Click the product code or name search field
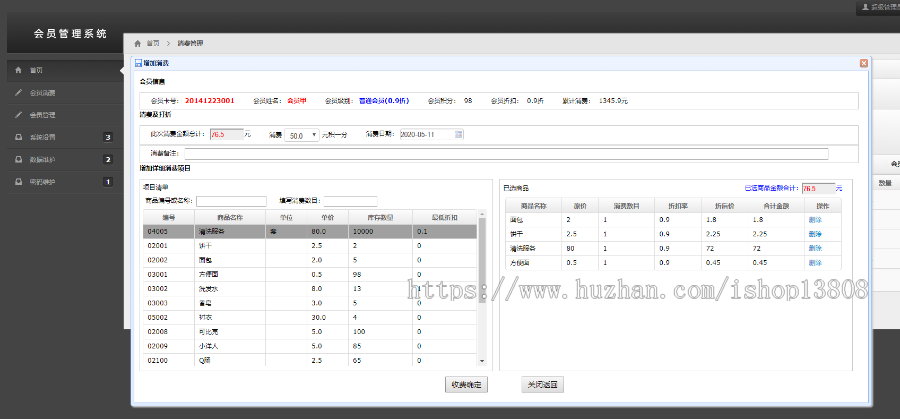This screenshot has width=900, height=419. click(x=232, y=201)
